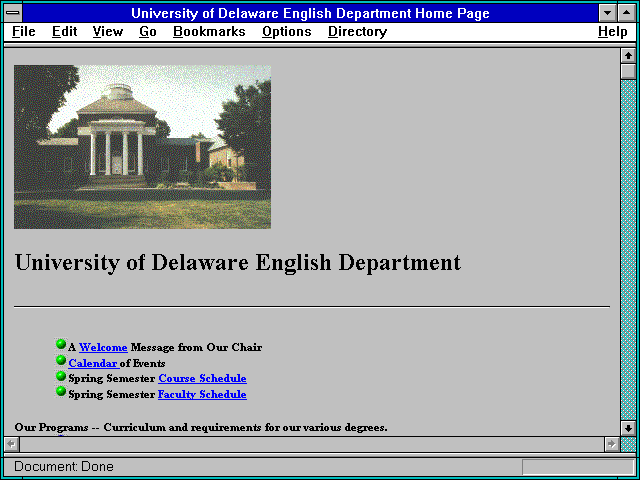Click the vertical scrollbar up arrow
The image size is (640, 480).
tap(628, 56)
